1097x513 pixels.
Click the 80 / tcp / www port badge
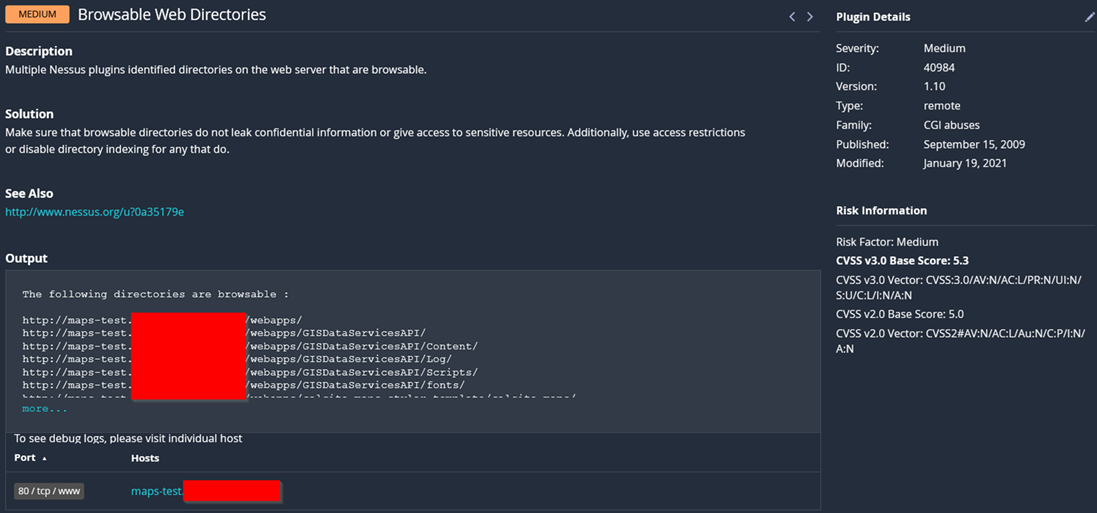(x=49, y=491)
